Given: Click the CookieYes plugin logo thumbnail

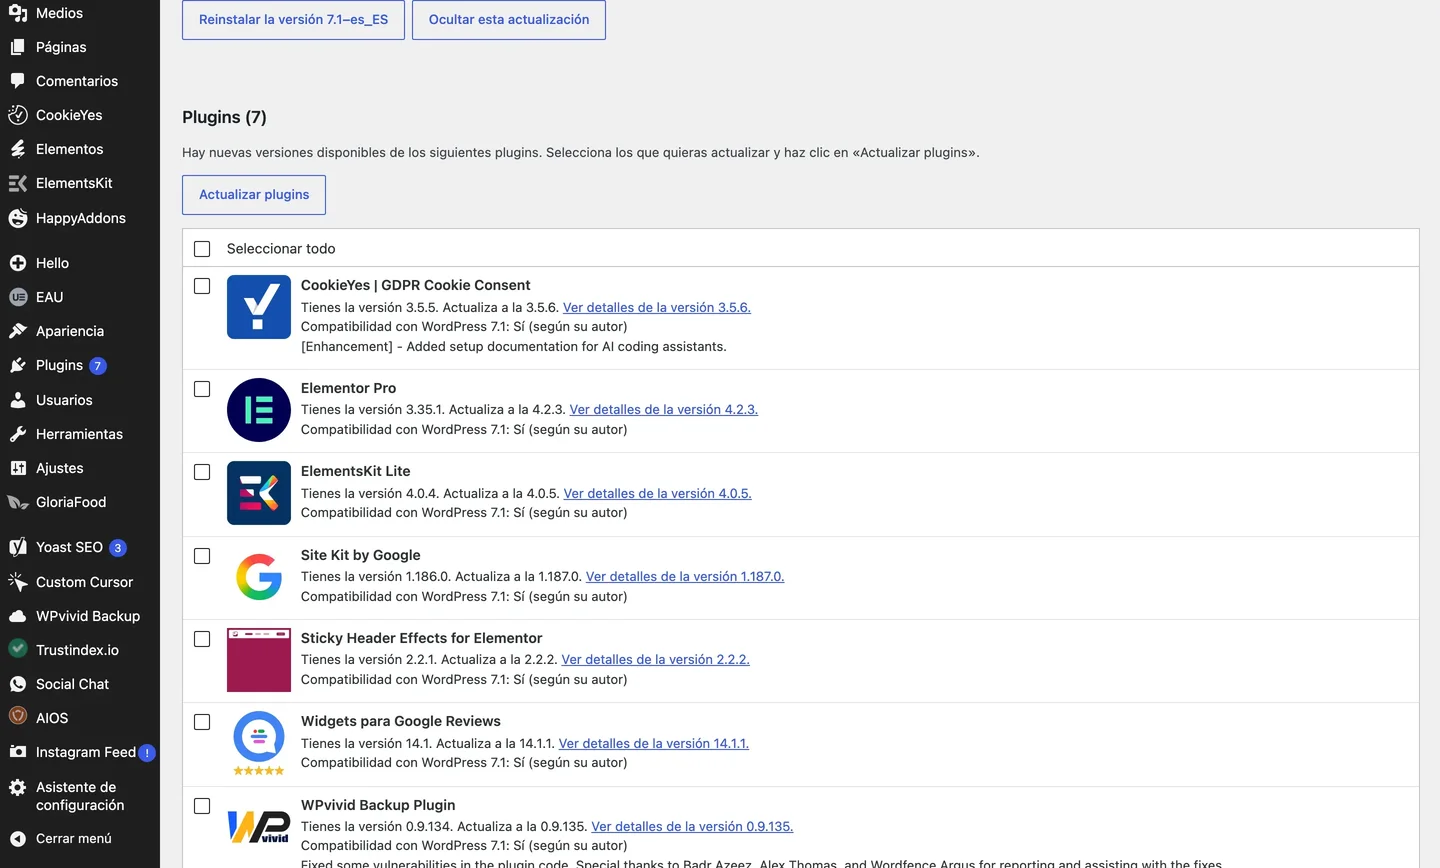Looking at the screenshot, I should click(x=259, y=307).
